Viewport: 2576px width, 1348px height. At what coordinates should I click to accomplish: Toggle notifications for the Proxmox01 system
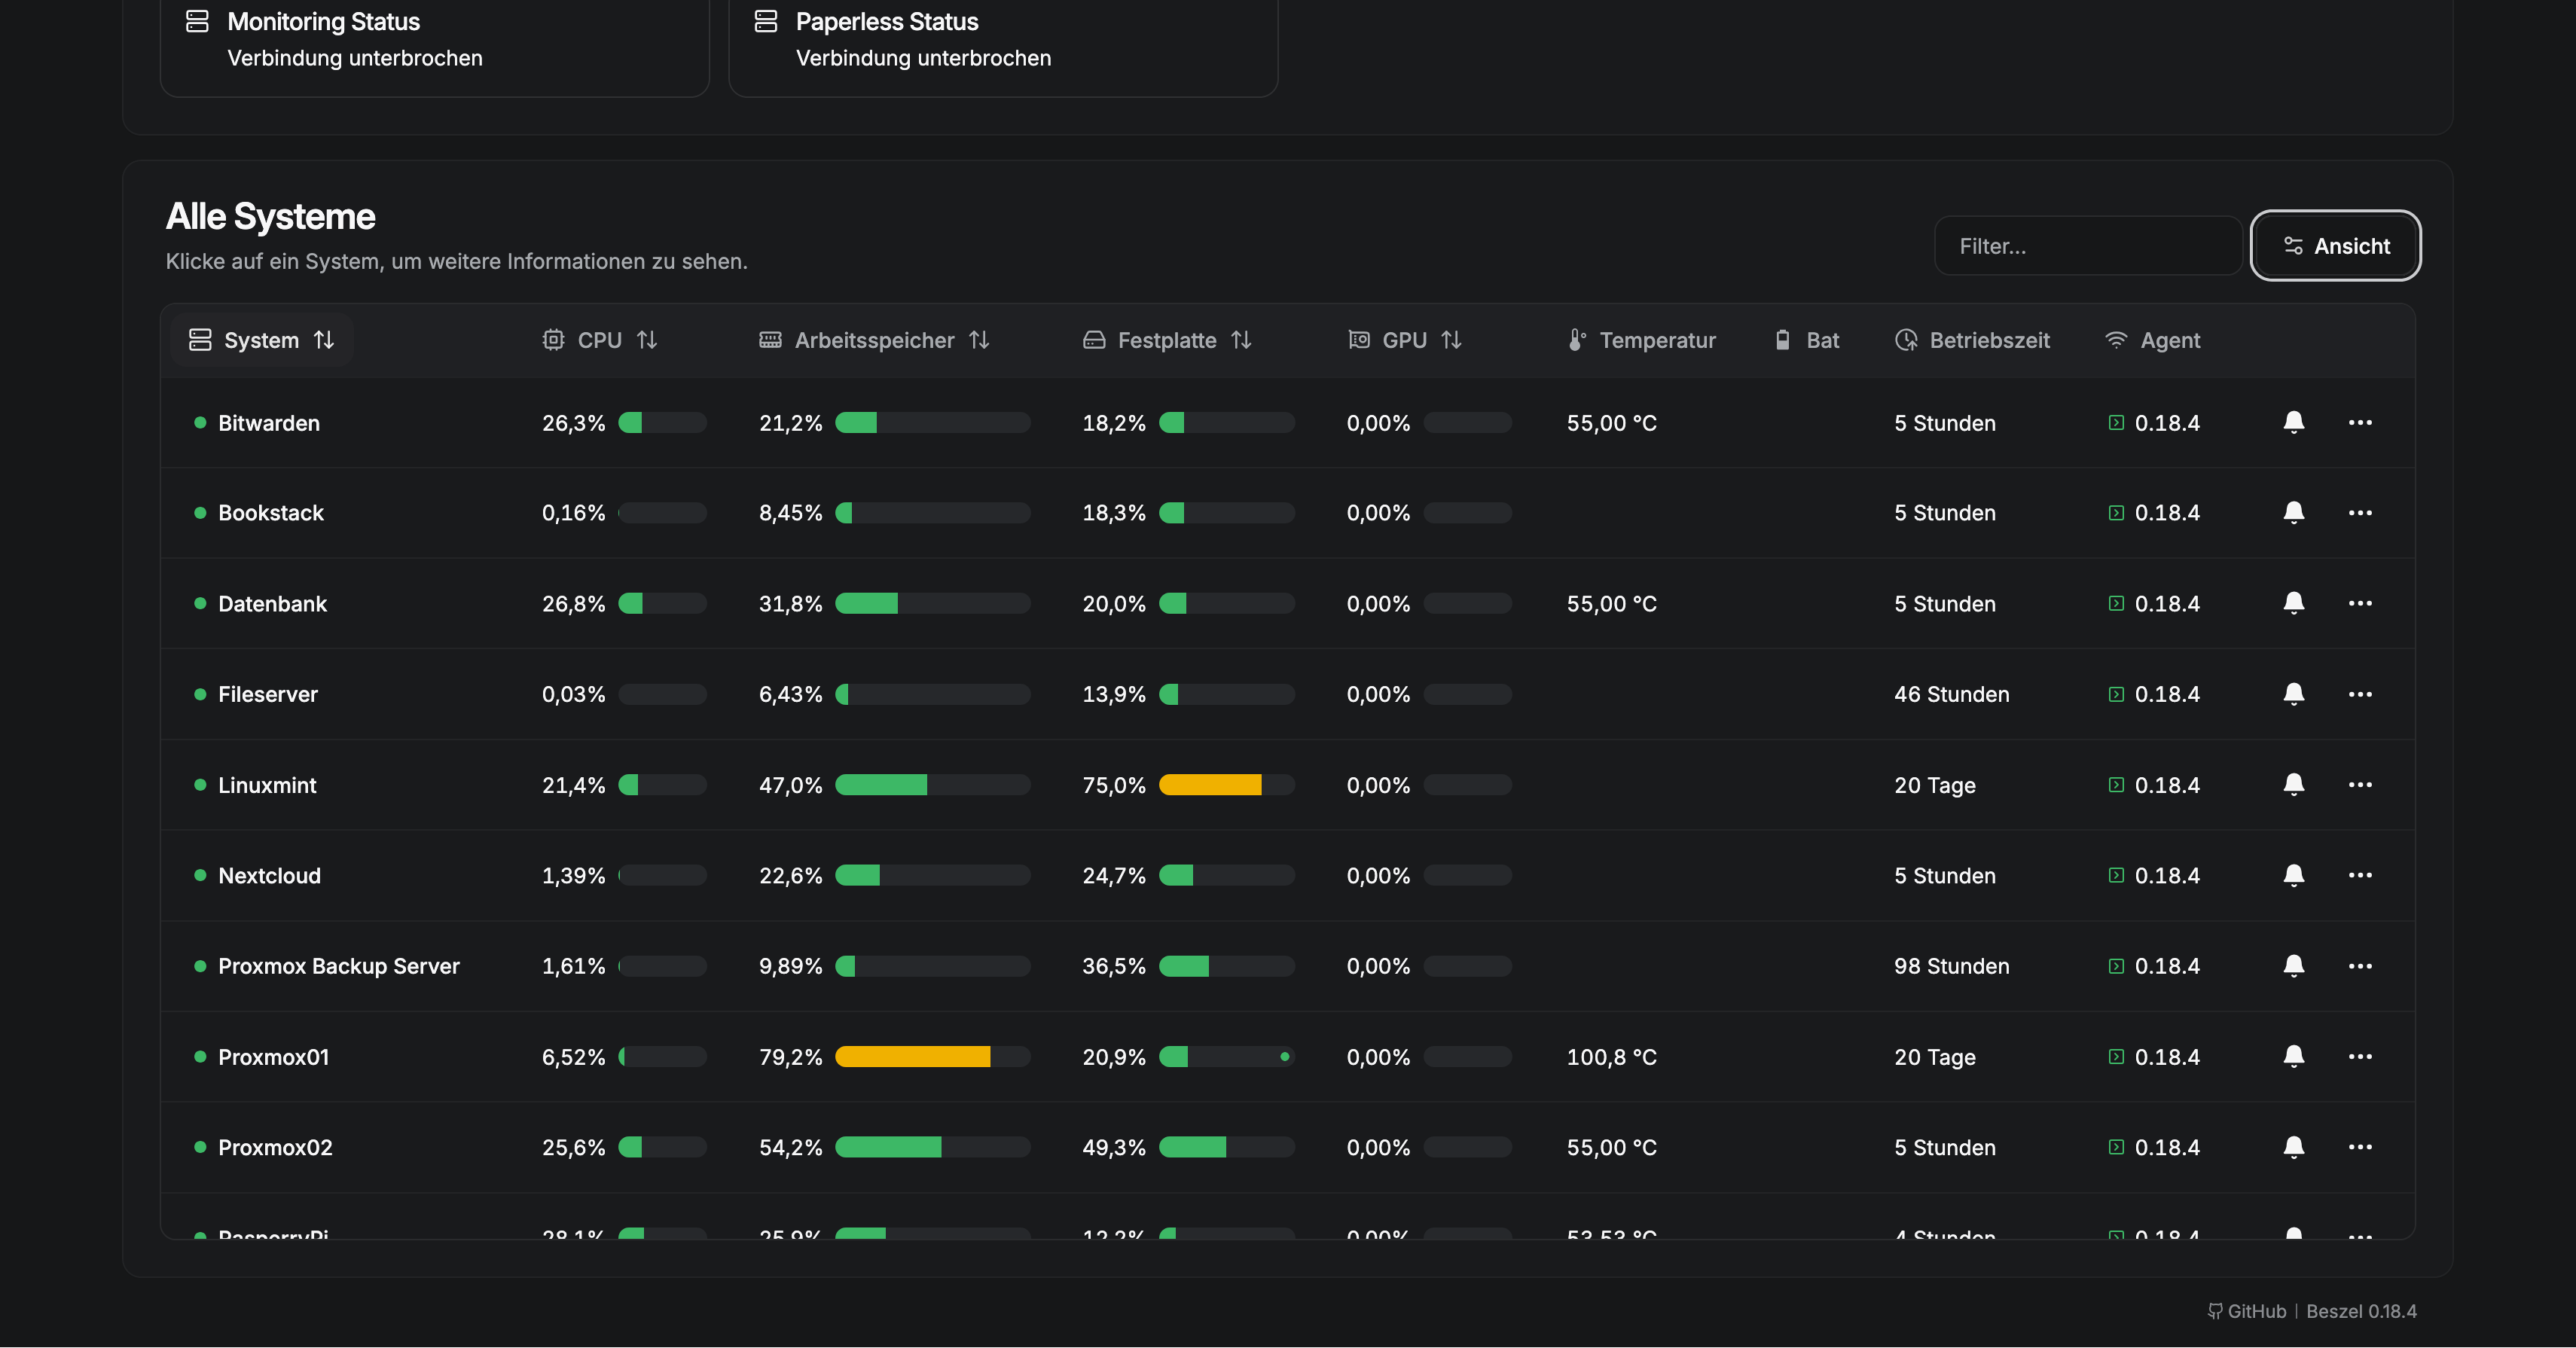click(x=2294, y=1057)
